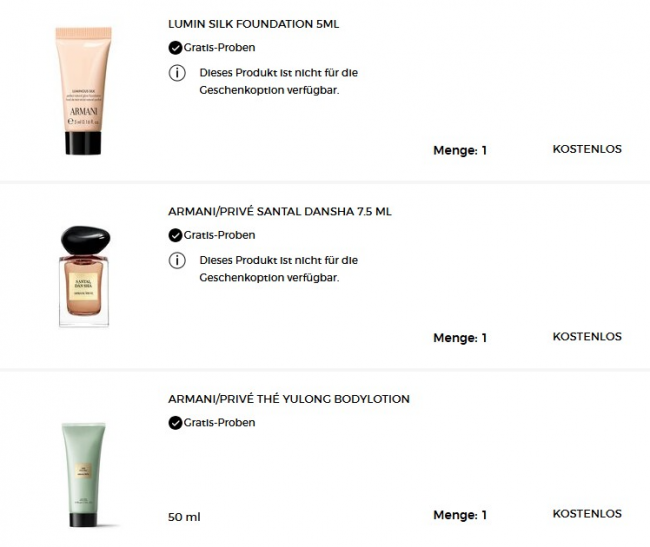Click the Lumin Silk Foundation tube image
The image size is (650, 547).
pos(84,91)
